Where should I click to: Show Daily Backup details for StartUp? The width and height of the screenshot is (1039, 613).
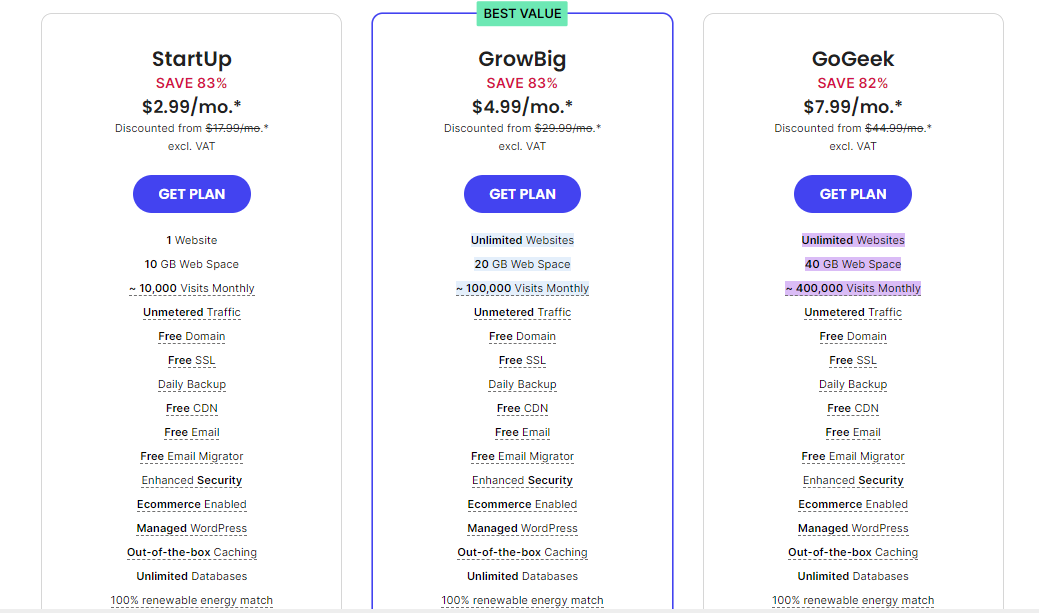pos(192,384)
